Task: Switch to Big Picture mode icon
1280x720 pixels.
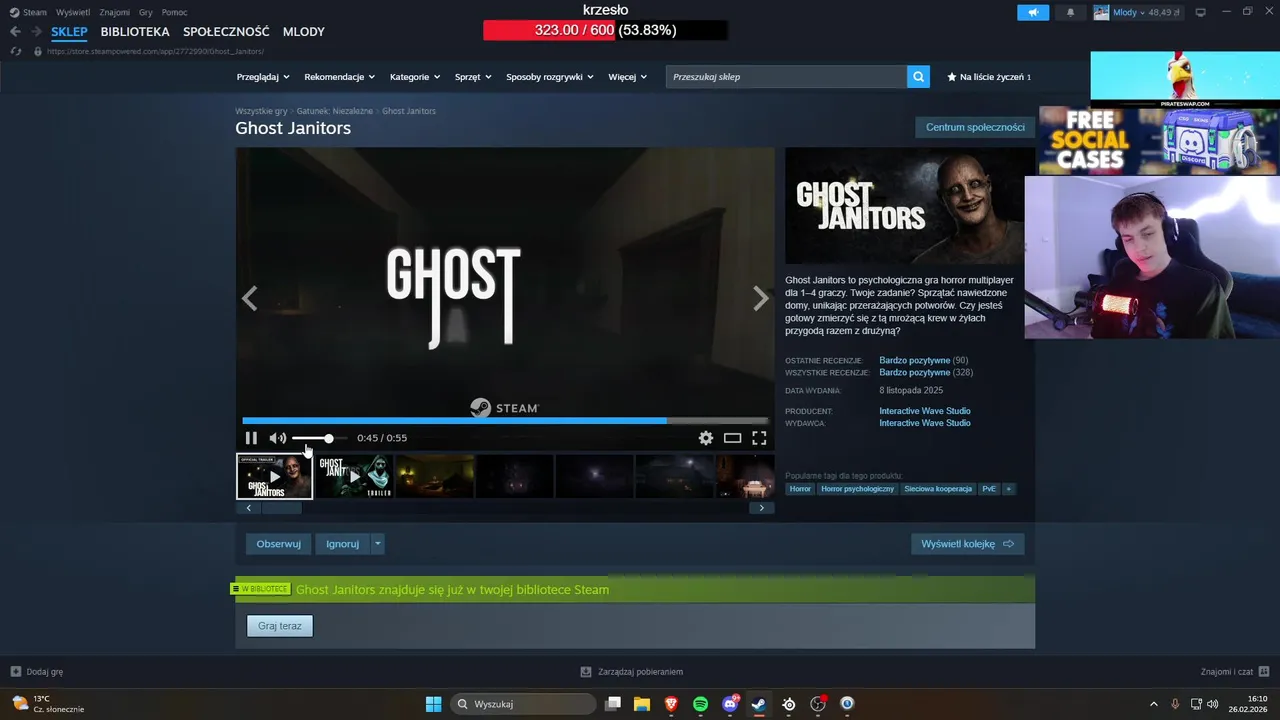Action: point(1201,12)
